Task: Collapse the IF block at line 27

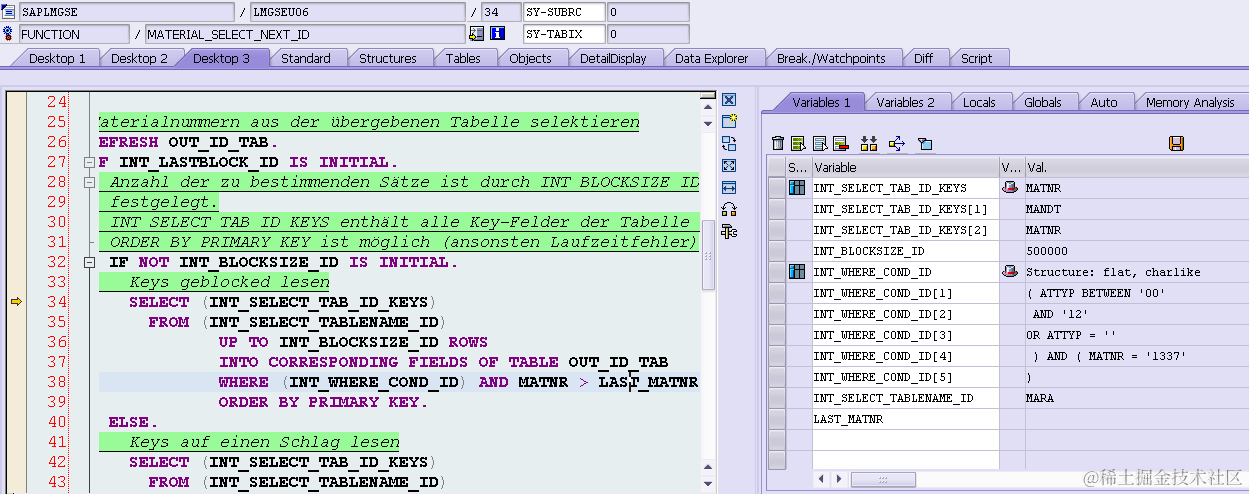Action: tap(90, 162)
